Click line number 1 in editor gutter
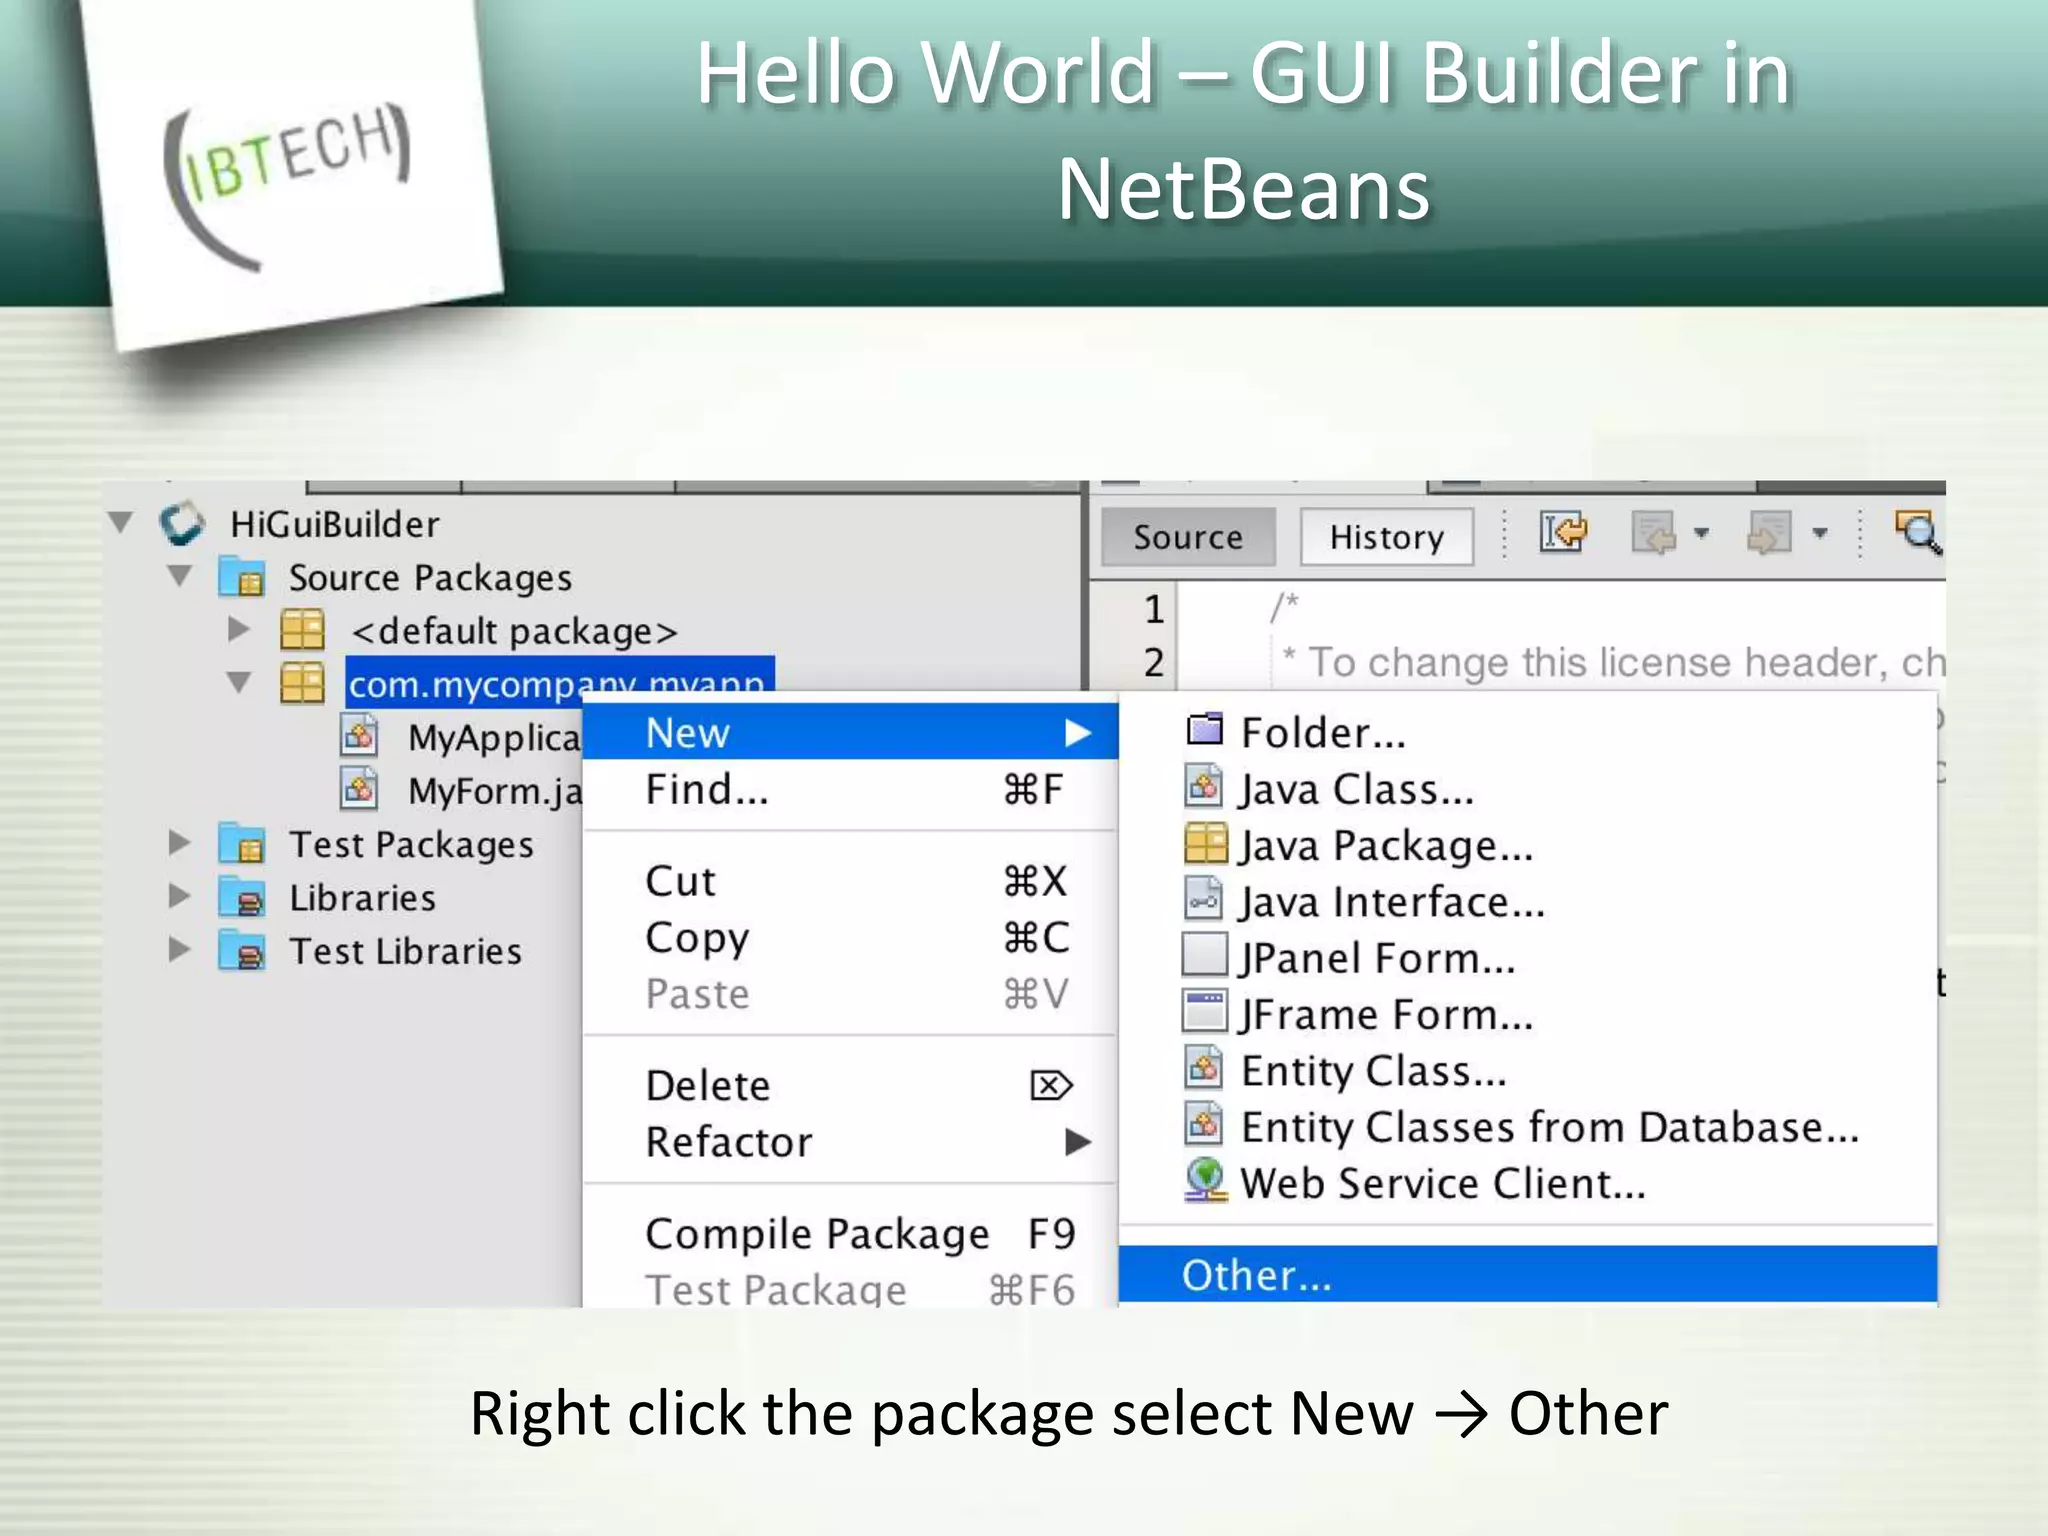The width and height of the screenshot is (2048, 1536). point(1154,608)
